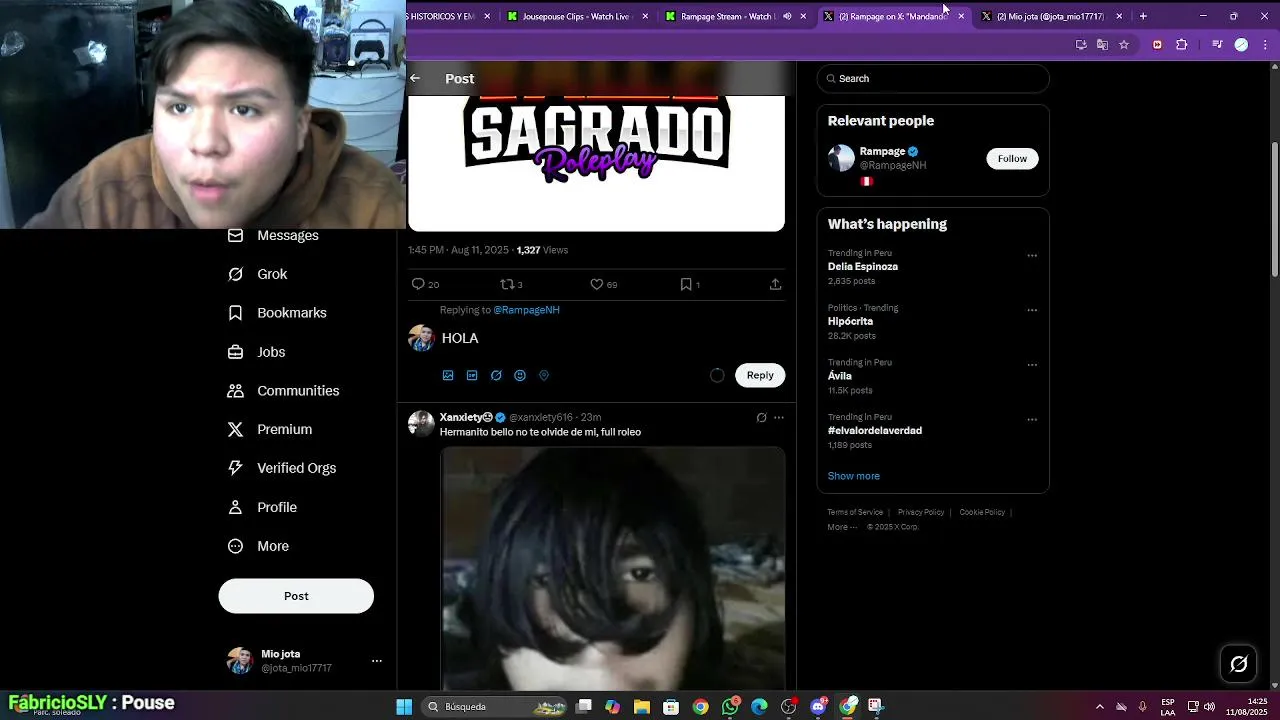
Task: Click the share icon on the post
Action: click(775, 284)
